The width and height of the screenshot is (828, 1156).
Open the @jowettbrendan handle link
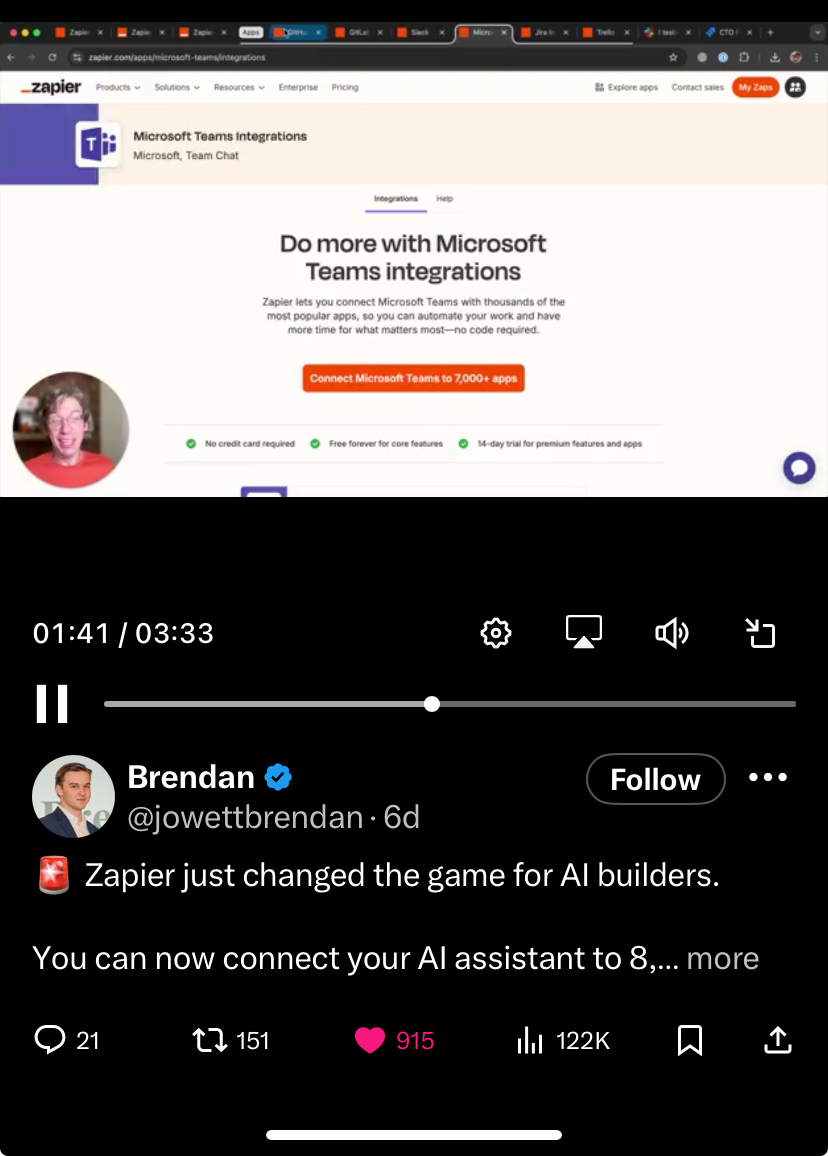click(x=245, y=817)
